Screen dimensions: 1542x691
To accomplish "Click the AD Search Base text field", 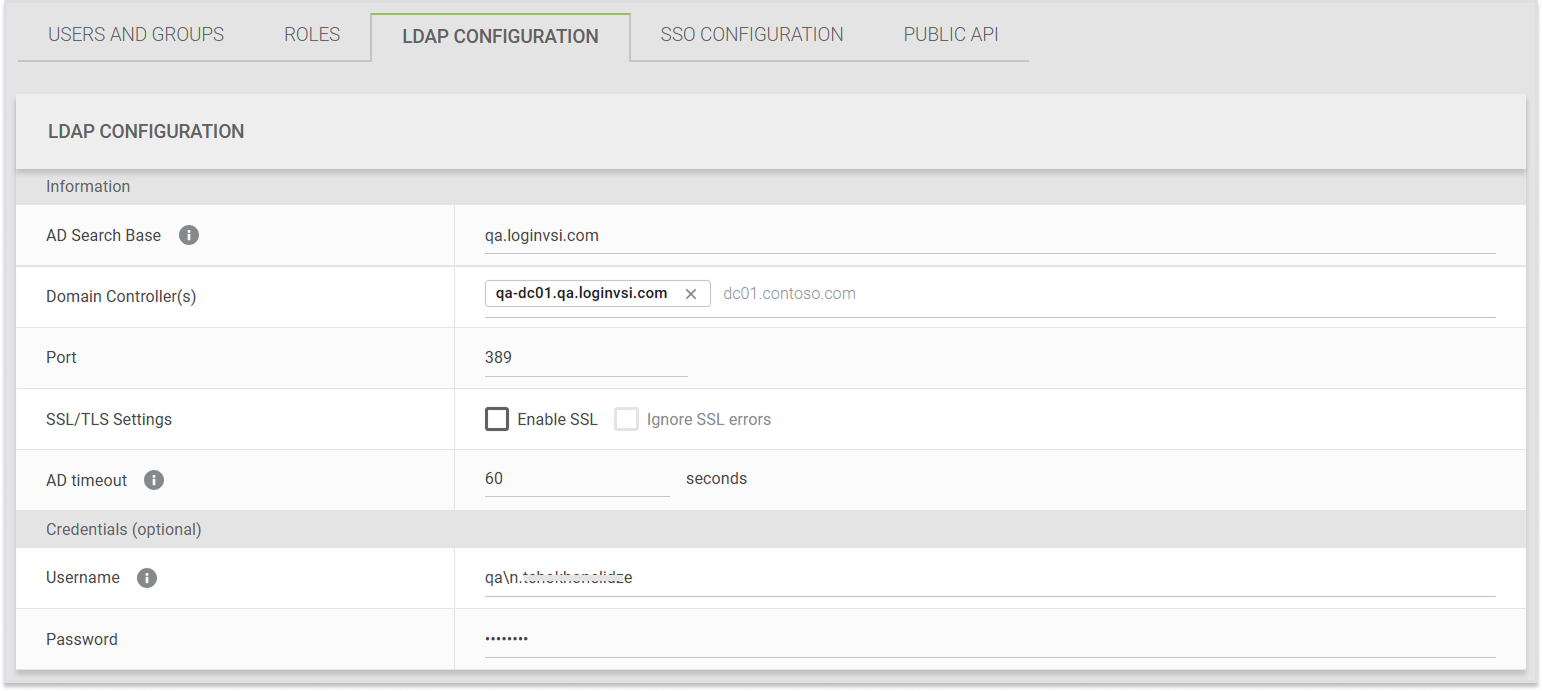I will (988, 236).
